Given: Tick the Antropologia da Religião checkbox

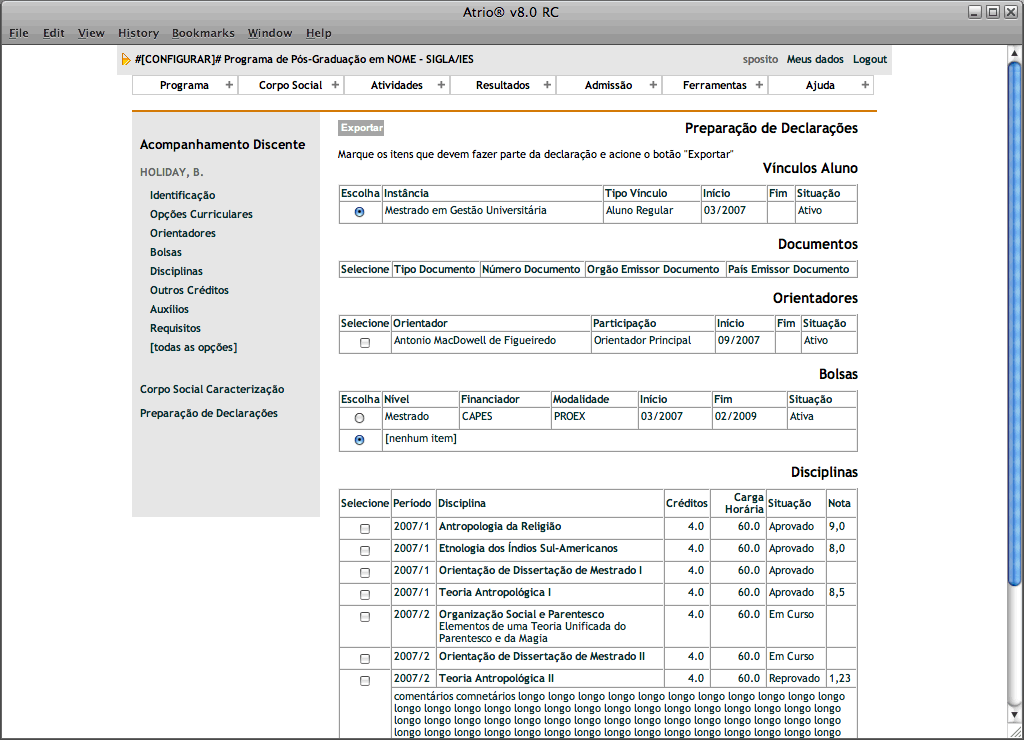Looking at the screenshot, I should click(x=365, y=528).
